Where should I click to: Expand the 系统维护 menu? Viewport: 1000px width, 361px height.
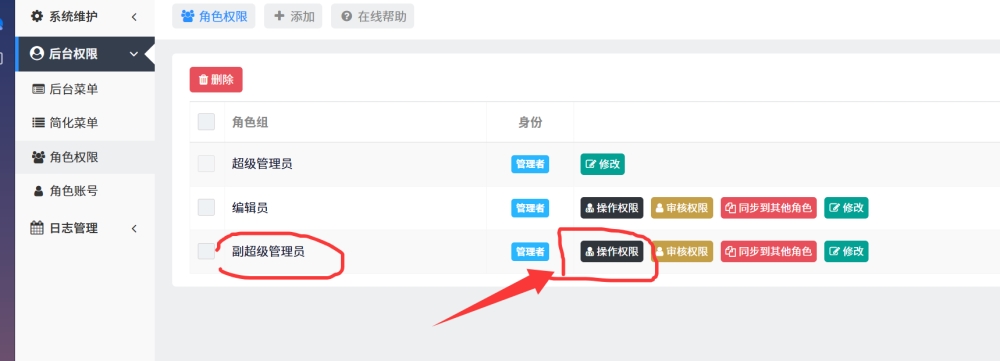click(85, 17)
